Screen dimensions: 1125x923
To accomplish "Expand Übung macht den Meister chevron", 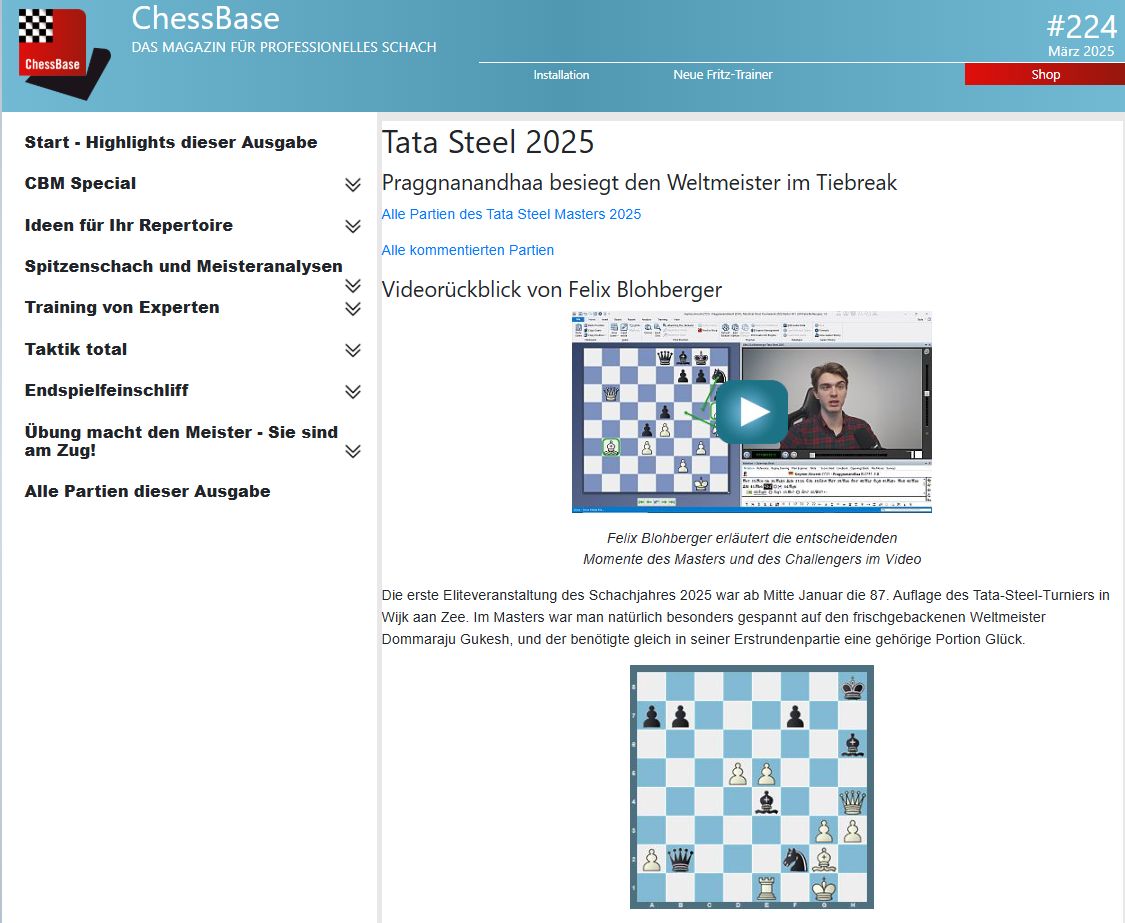I will click(x=352, y=451).
